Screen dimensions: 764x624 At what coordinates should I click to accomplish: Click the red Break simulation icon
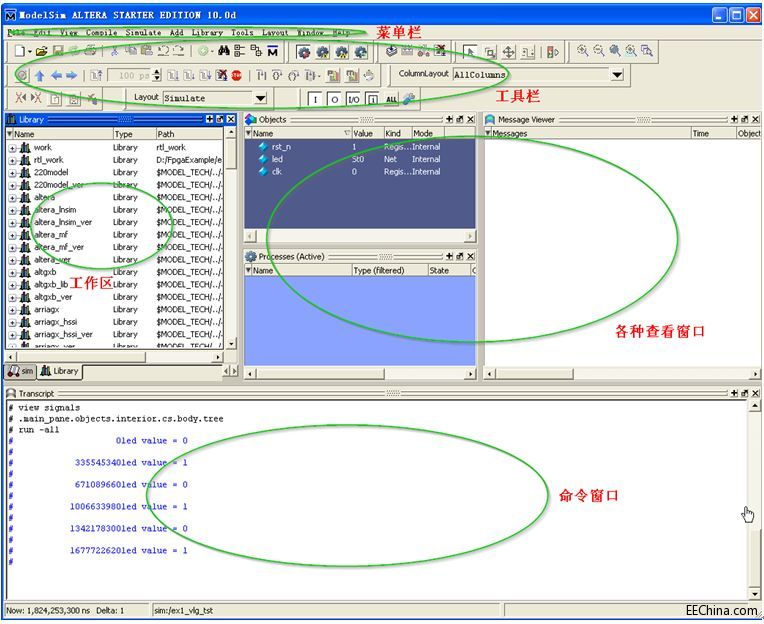236,75
